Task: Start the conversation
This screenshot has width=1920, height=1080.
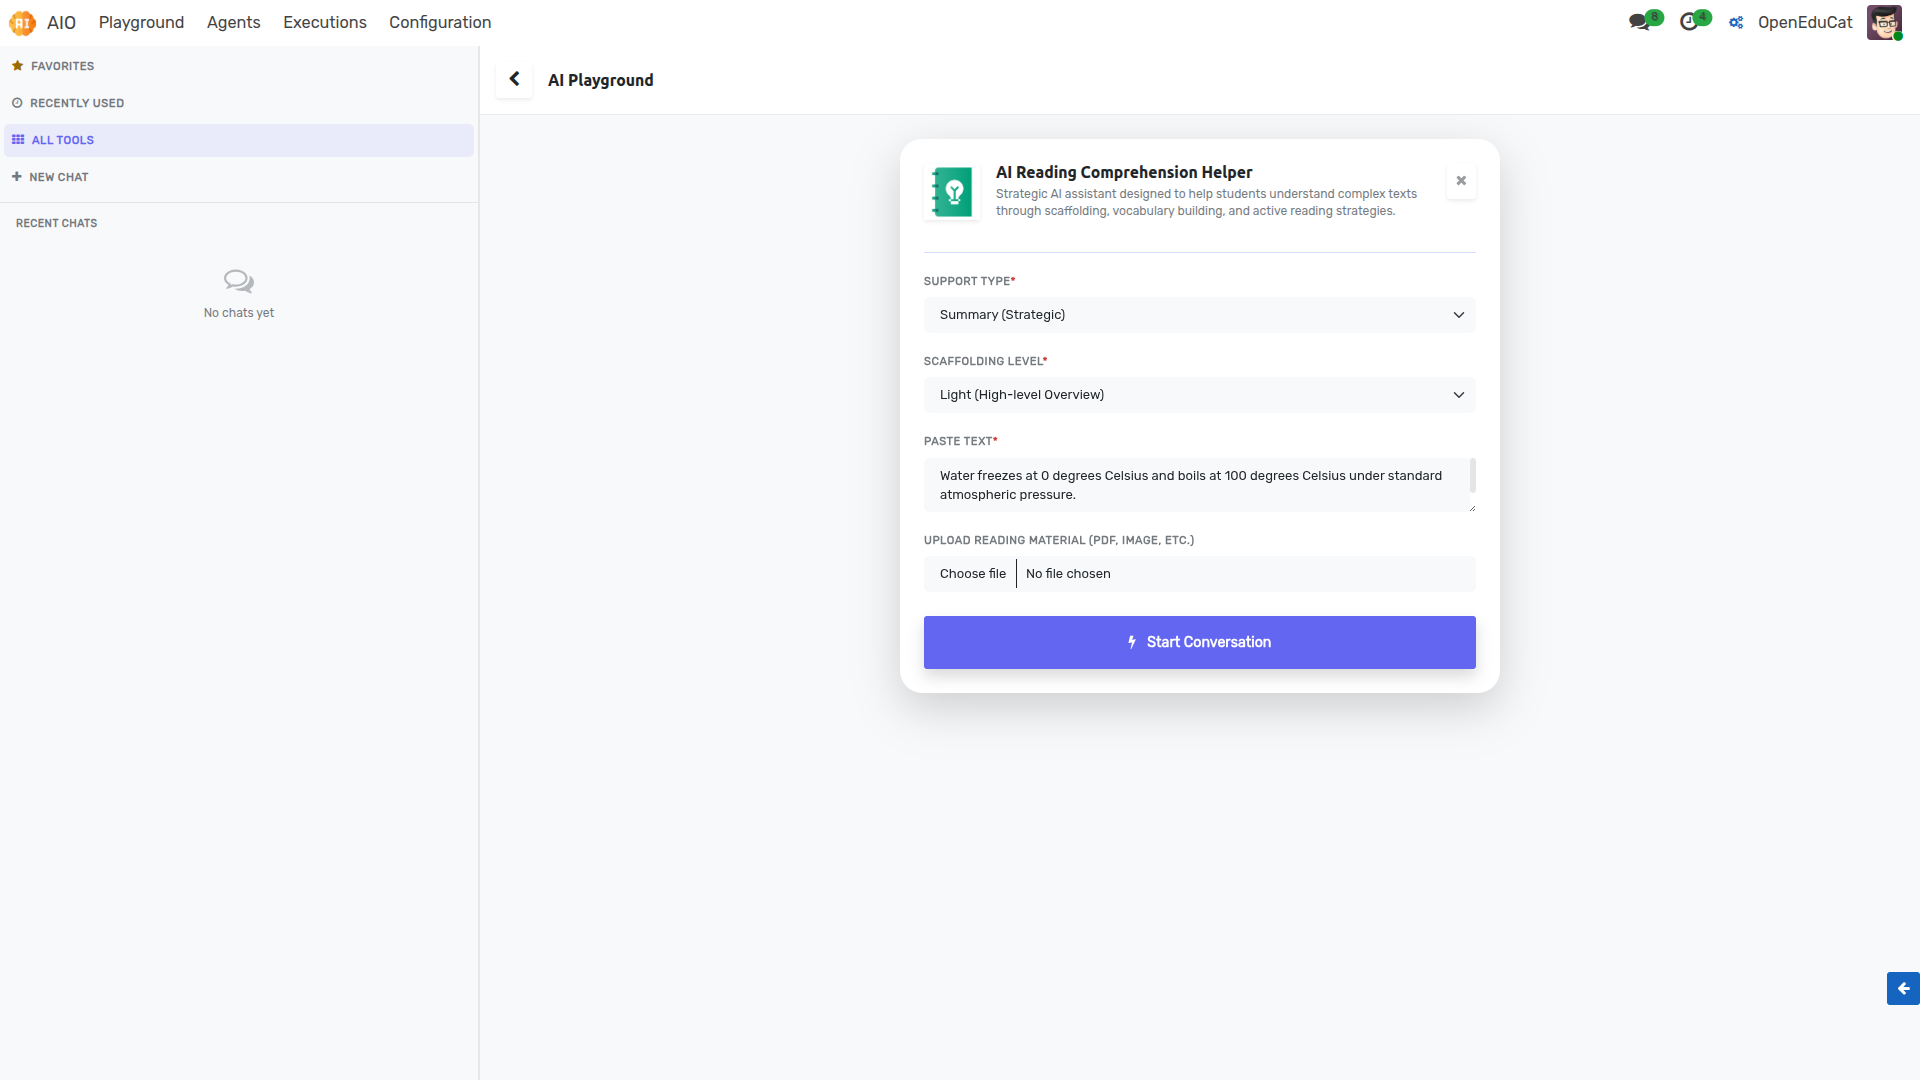Action: [x=1199, y=642]
